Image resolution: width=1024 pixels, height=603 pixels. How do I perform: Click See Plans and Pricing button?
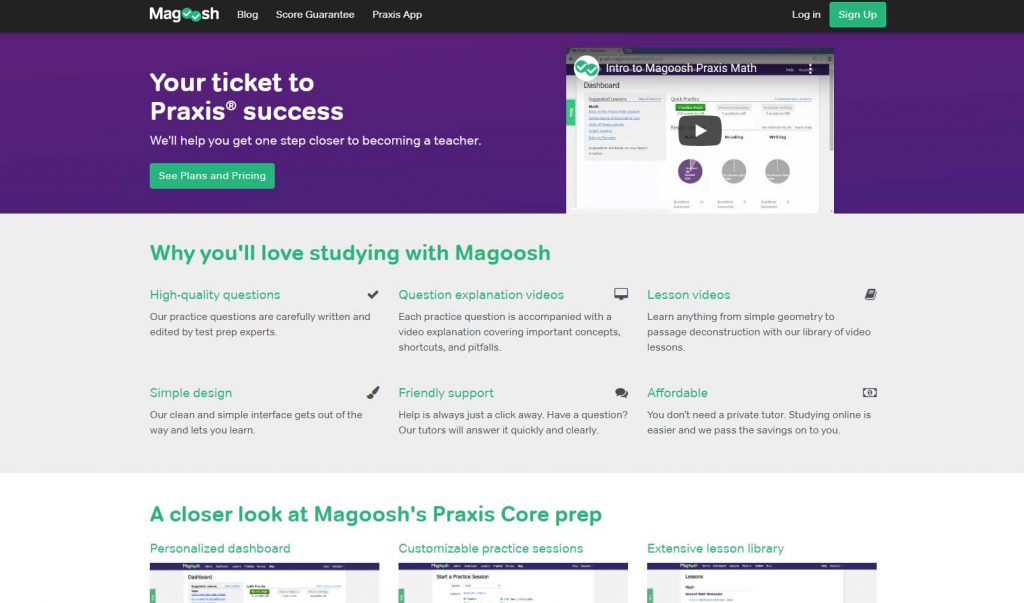pos(212,176)
